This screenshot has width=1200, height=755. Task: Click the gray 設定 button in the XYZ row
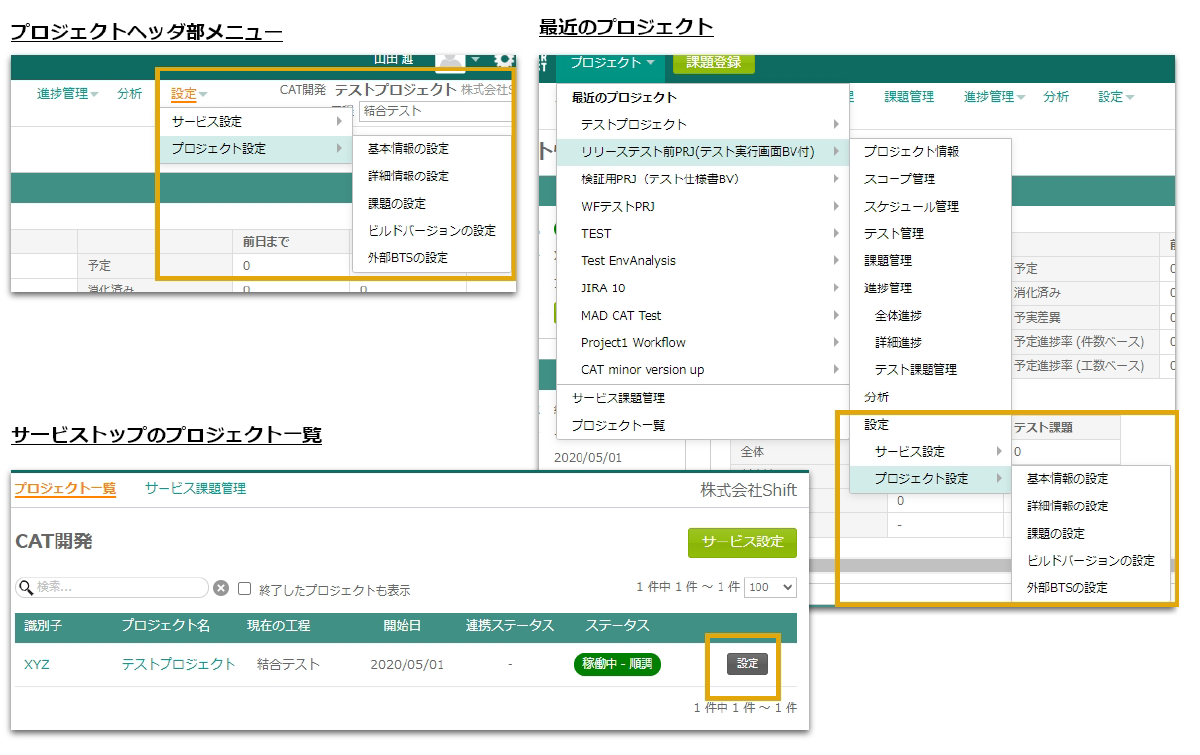coord(748,664)
